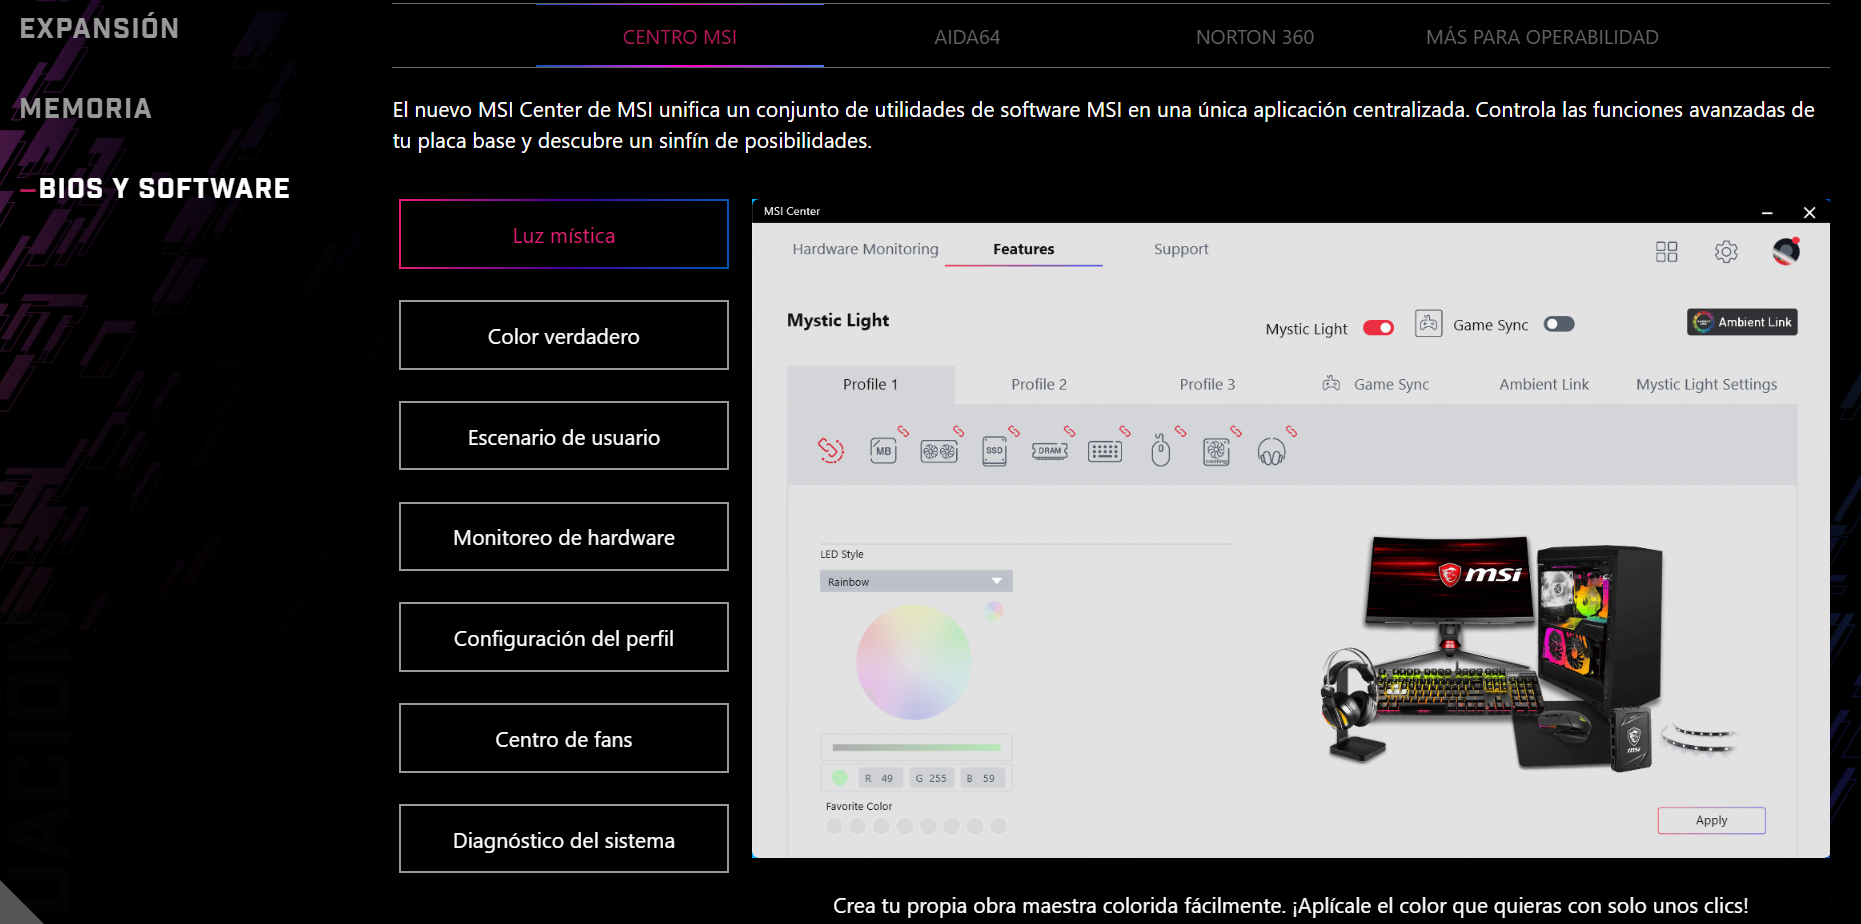Click the link badge above the keyboard icon
This screenshot has height=924, width=1861.
[x=1125, y=431]
